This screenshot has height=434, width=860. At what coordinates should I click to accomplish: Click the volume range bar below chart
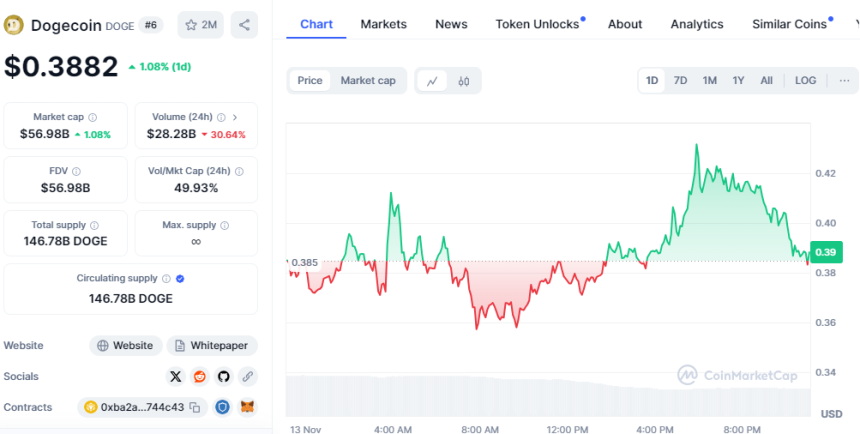(548, 397)
